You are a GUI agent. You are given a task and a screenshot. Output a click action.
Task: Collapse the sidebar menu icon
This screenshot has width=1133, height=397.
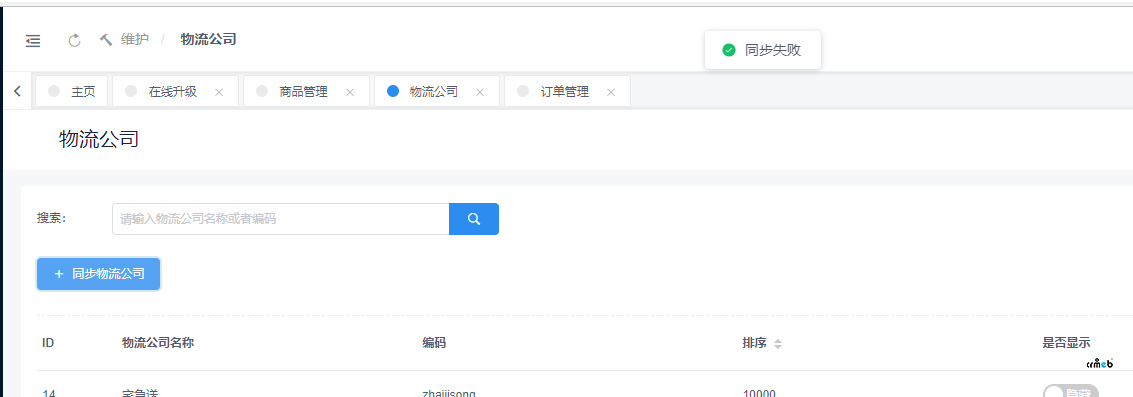pos(33,41)
